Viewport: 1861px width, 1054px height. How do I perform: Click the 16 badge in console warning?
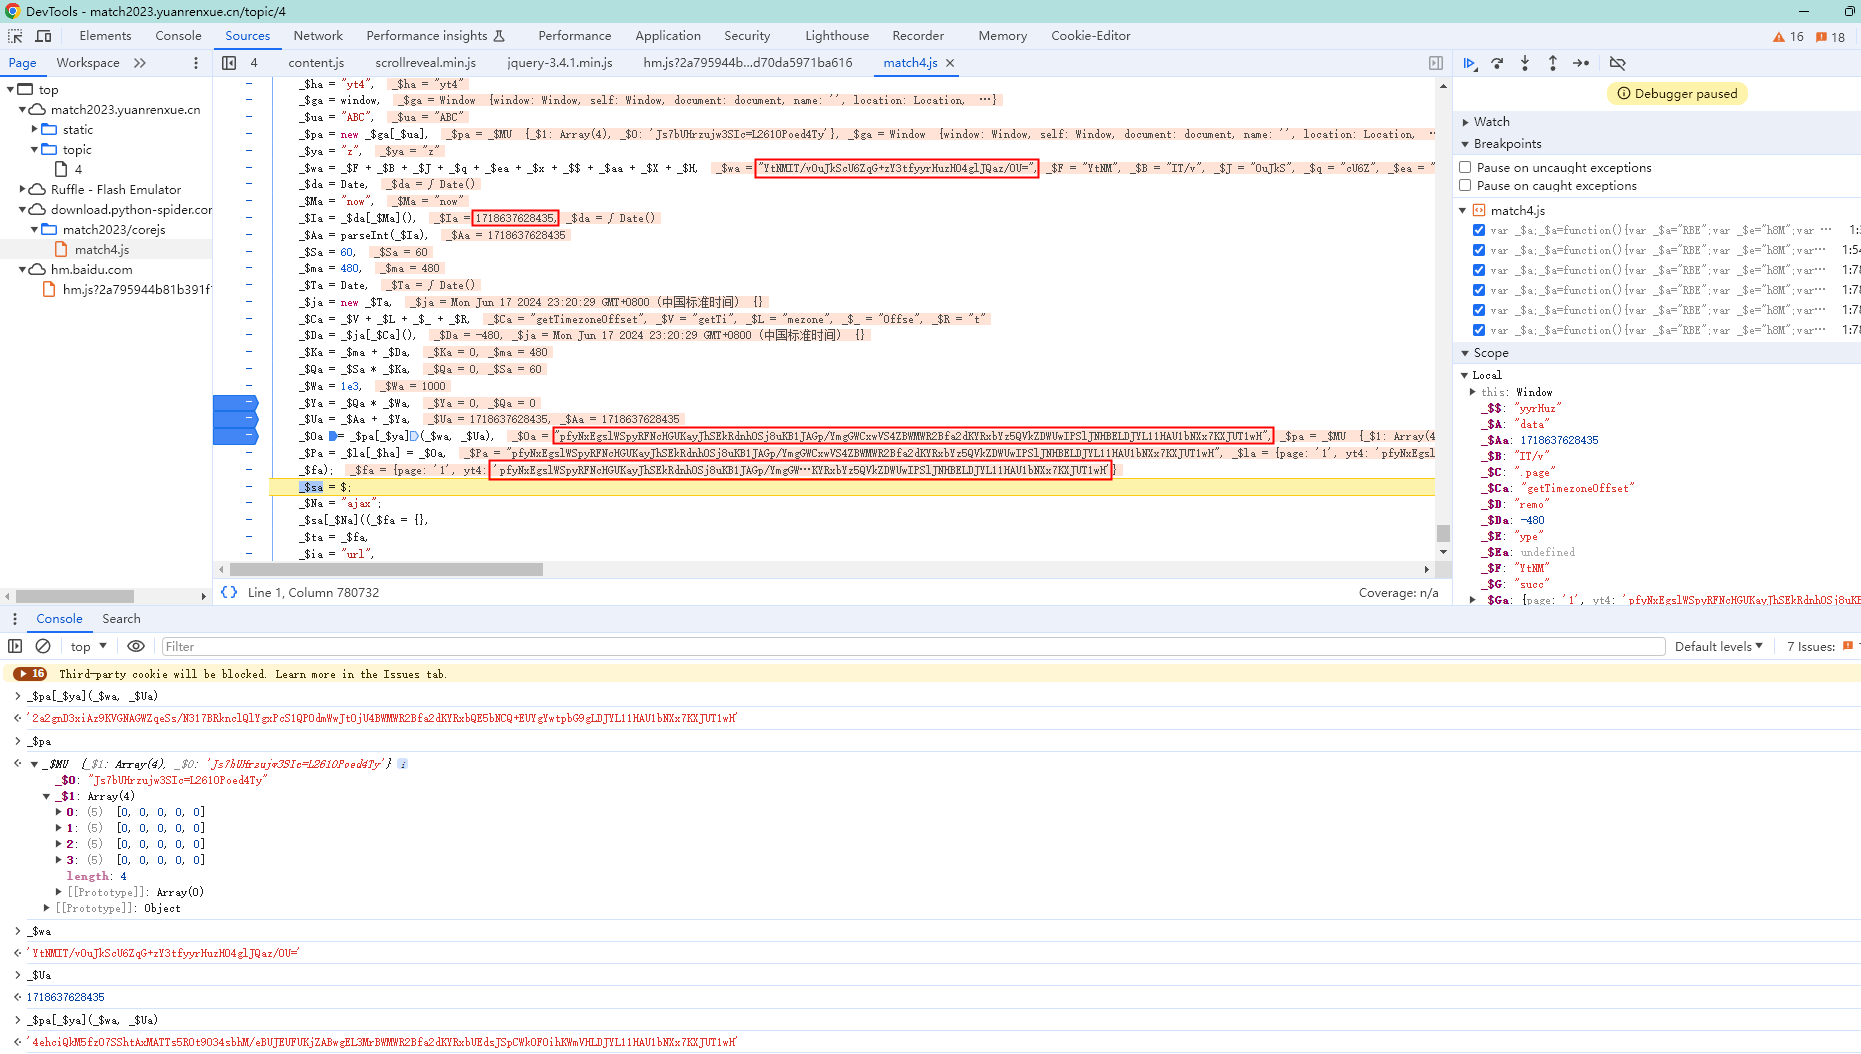click(31, 674)
